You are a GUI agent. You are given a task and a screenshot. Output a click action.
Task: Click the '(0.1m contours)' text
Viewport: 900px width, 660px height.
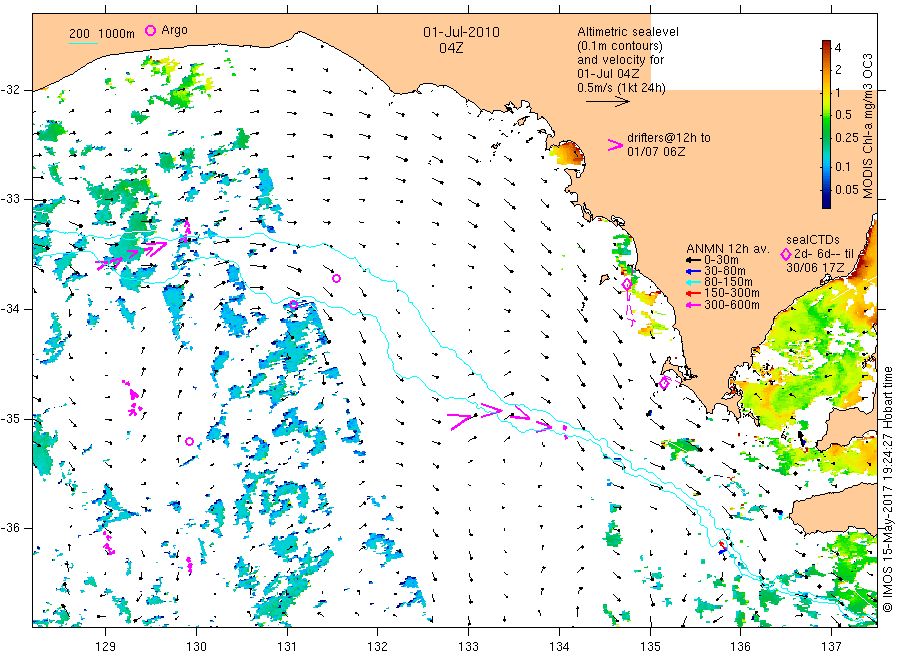click(620, 46)
